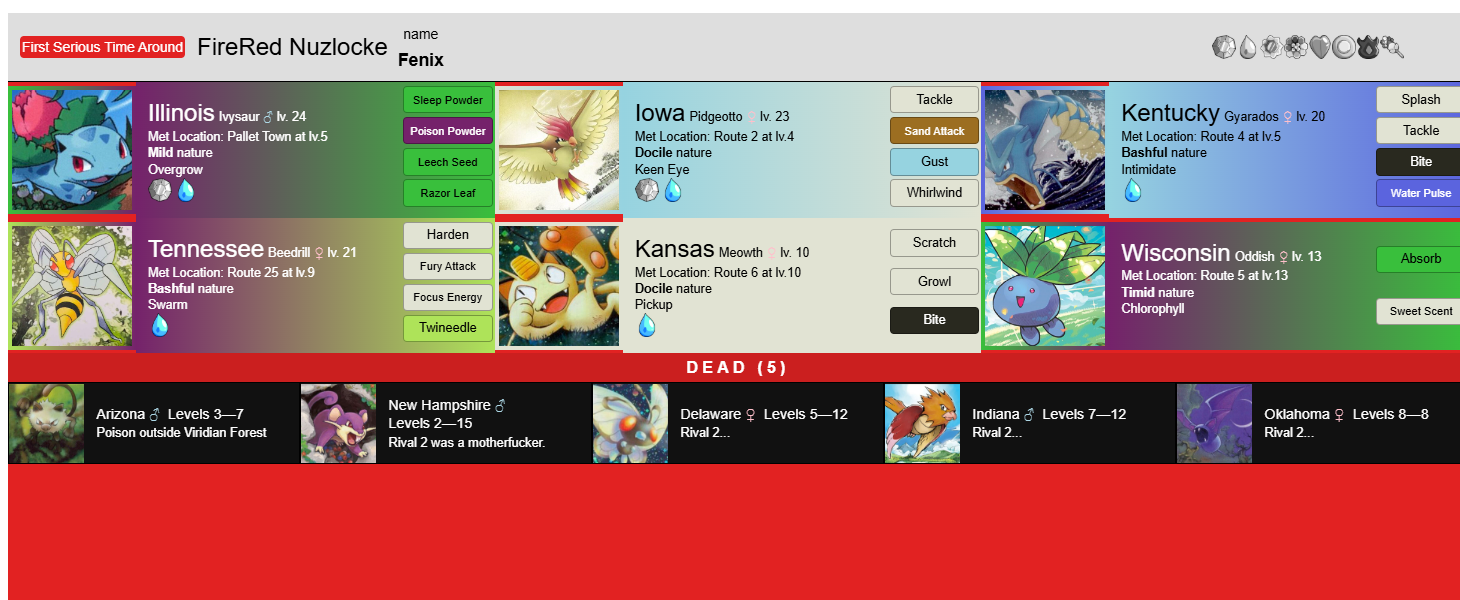This screenshot has height=600, width=1460.
Task: Click the male symbol beside Arizona
Action: (155, 414)
